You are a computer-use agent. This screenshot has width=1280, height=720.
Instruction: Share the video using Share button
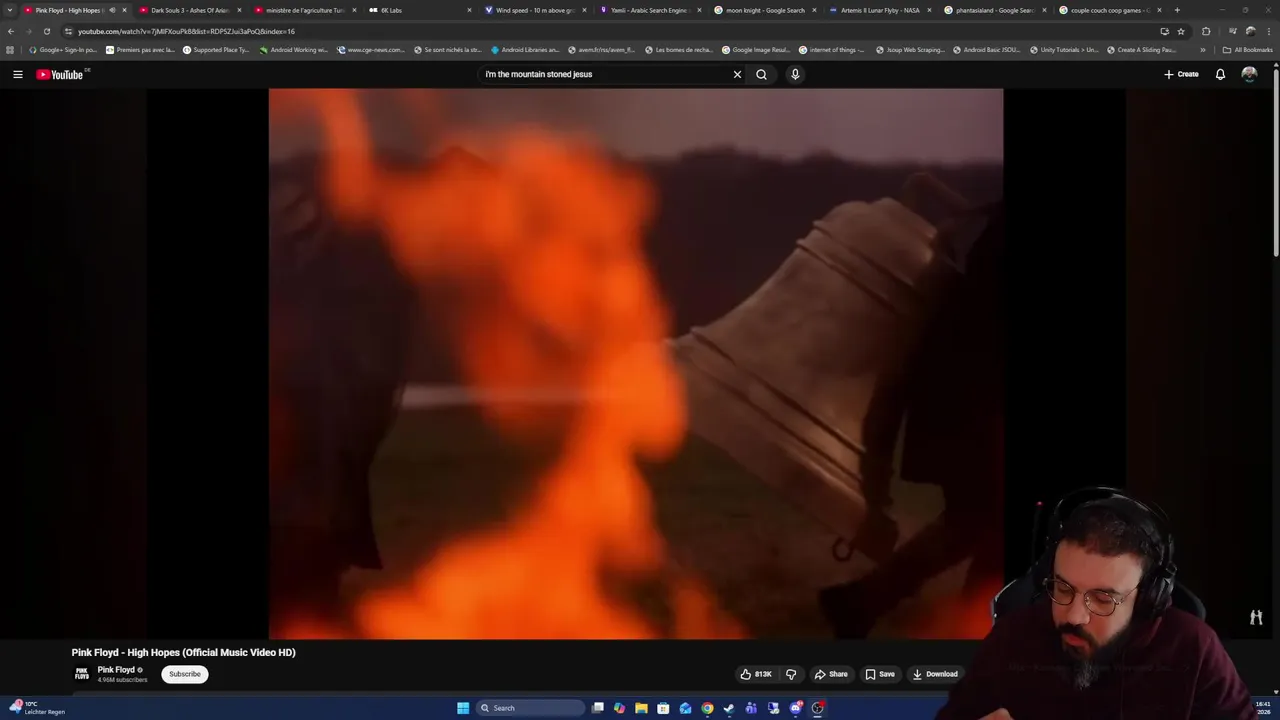(831, 674)
